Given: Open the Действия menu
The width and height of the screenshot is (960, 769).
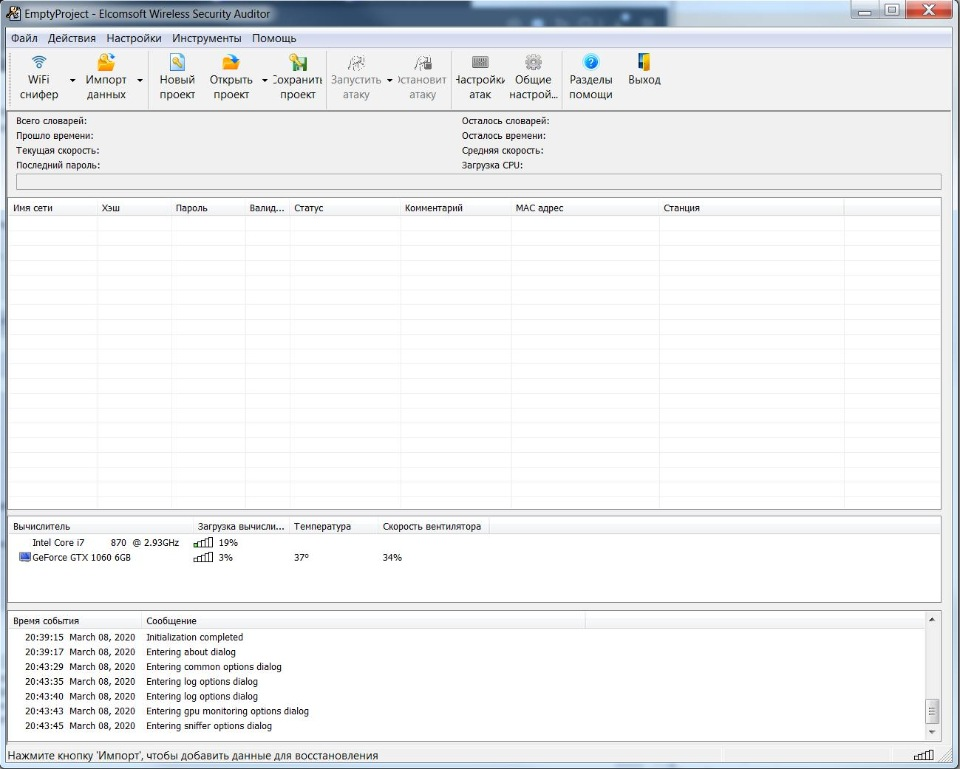Looking at the screenshot, I should (72, 38).
